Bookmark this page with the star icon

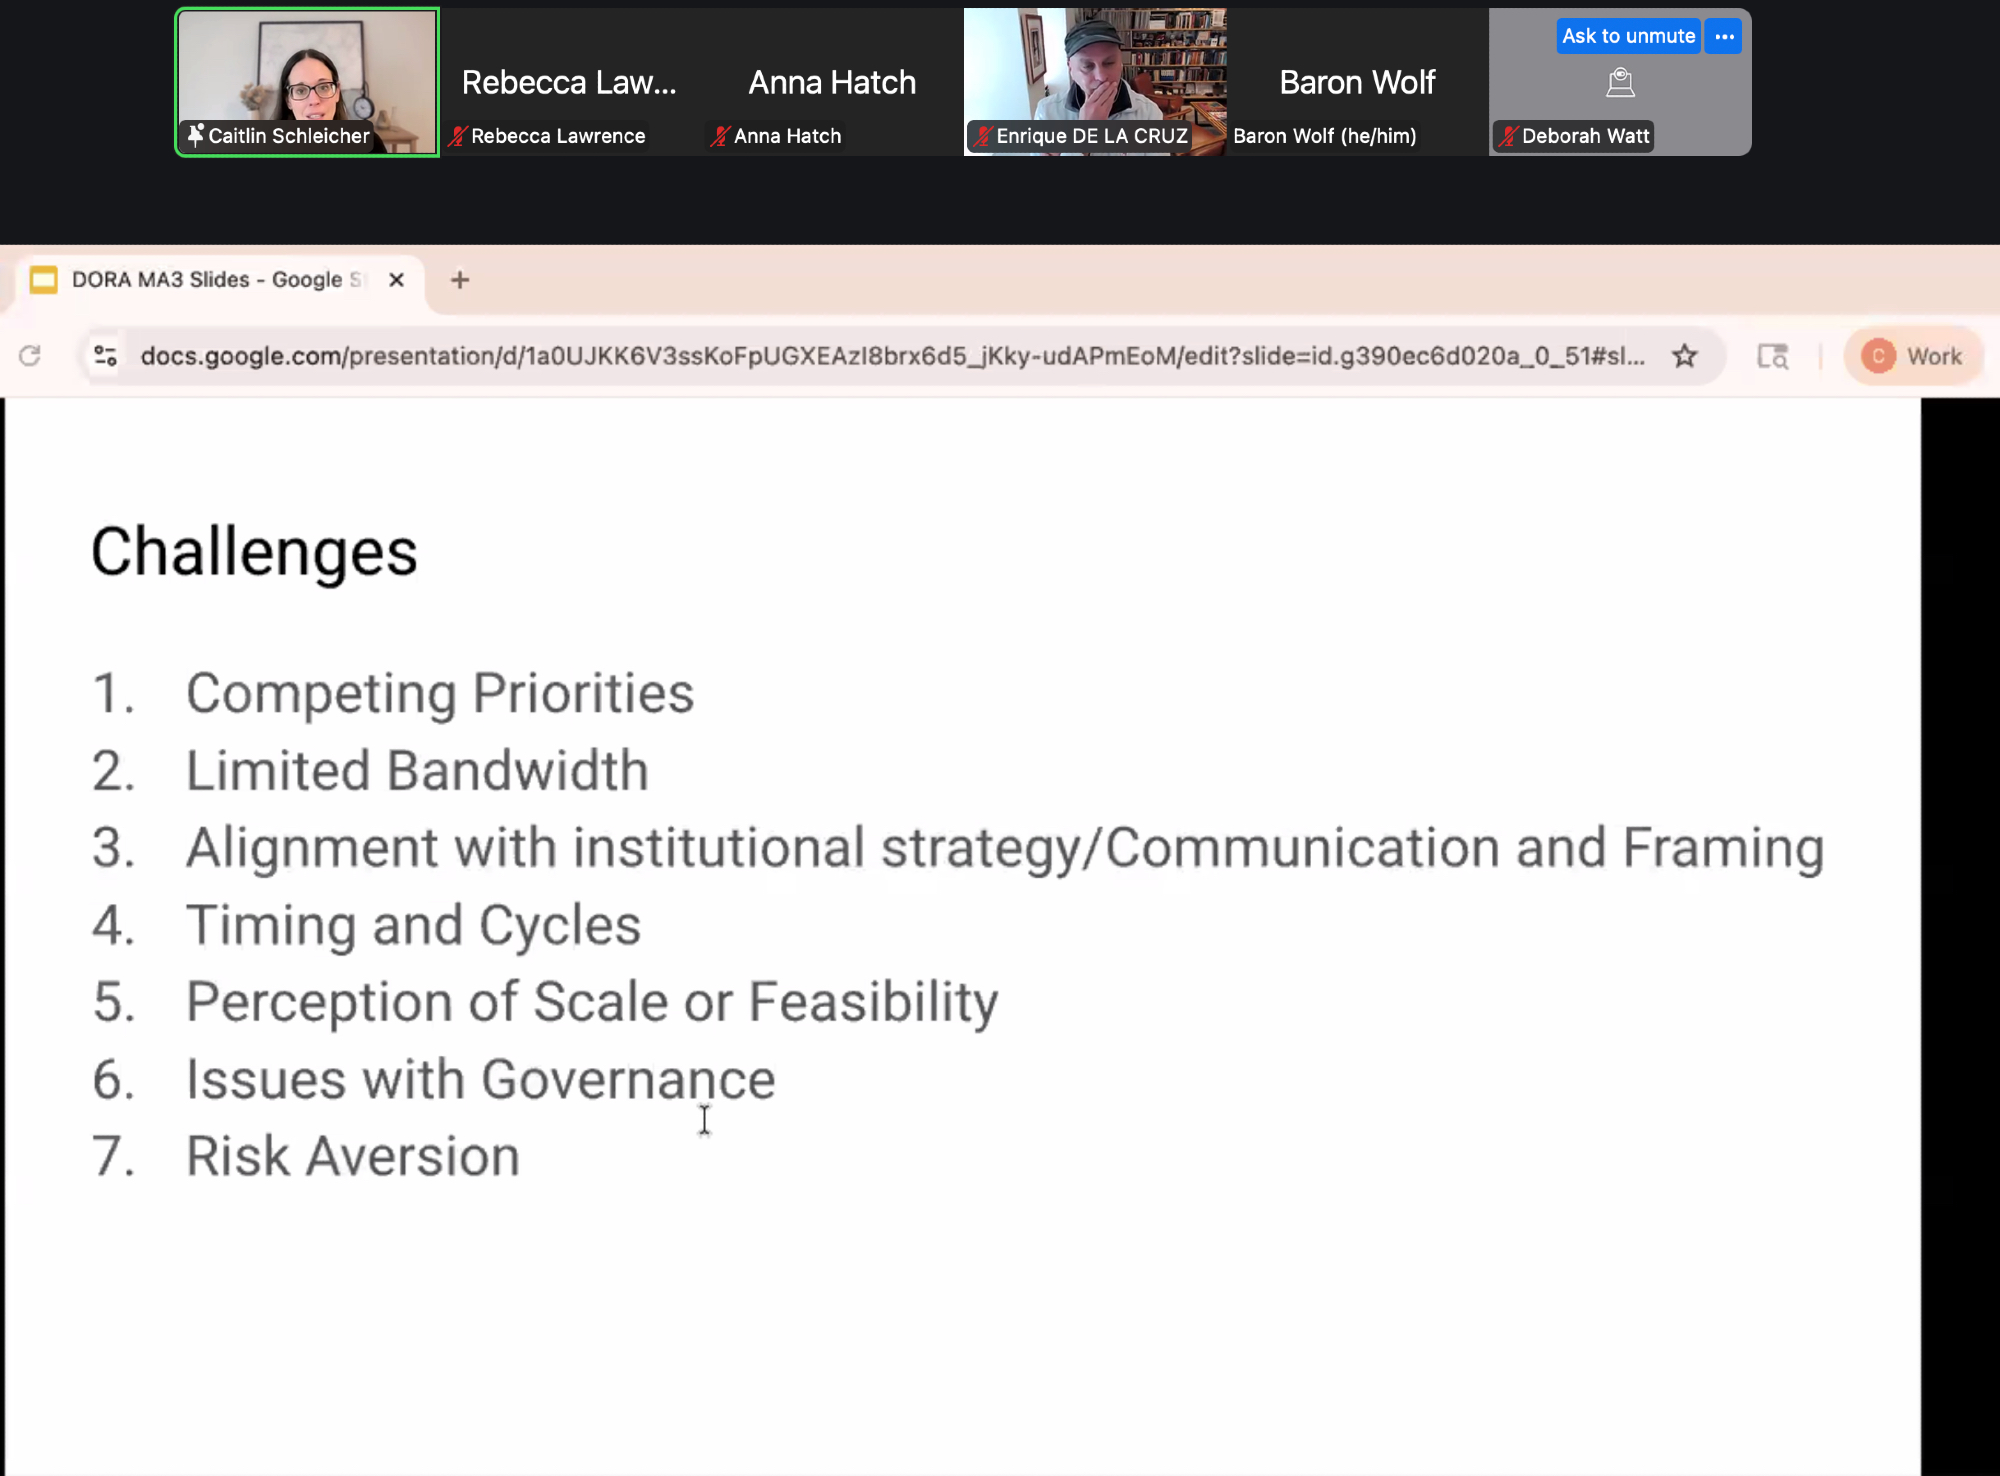pyautogui.click(x=1685, y=356)
